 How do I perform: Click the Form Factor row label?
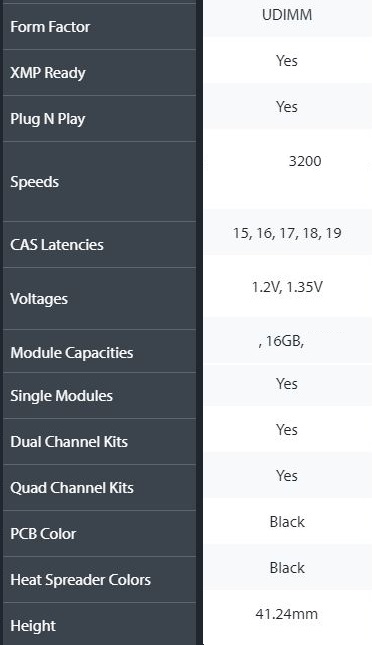(x=50, y=27)
